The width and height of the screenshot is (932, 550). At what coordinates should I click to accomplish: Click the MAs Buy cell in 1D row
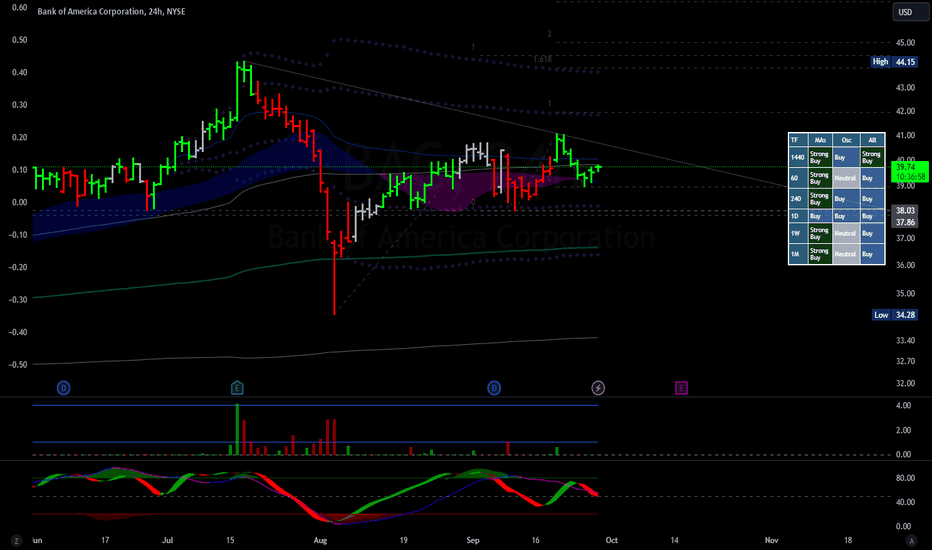820,216
